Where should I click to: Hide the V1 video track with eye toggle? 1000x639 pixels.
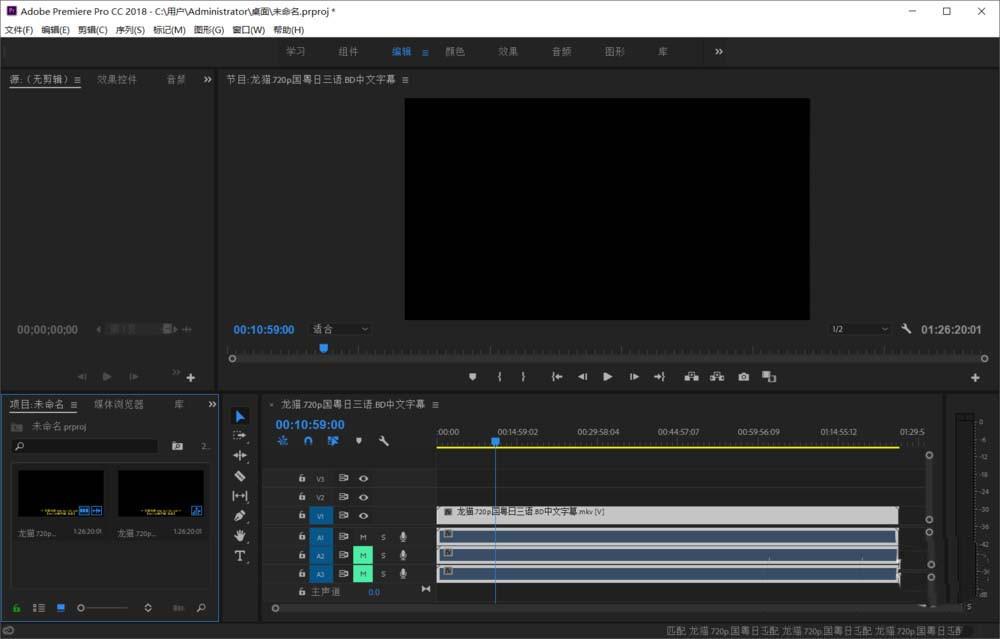coord(361,514)
